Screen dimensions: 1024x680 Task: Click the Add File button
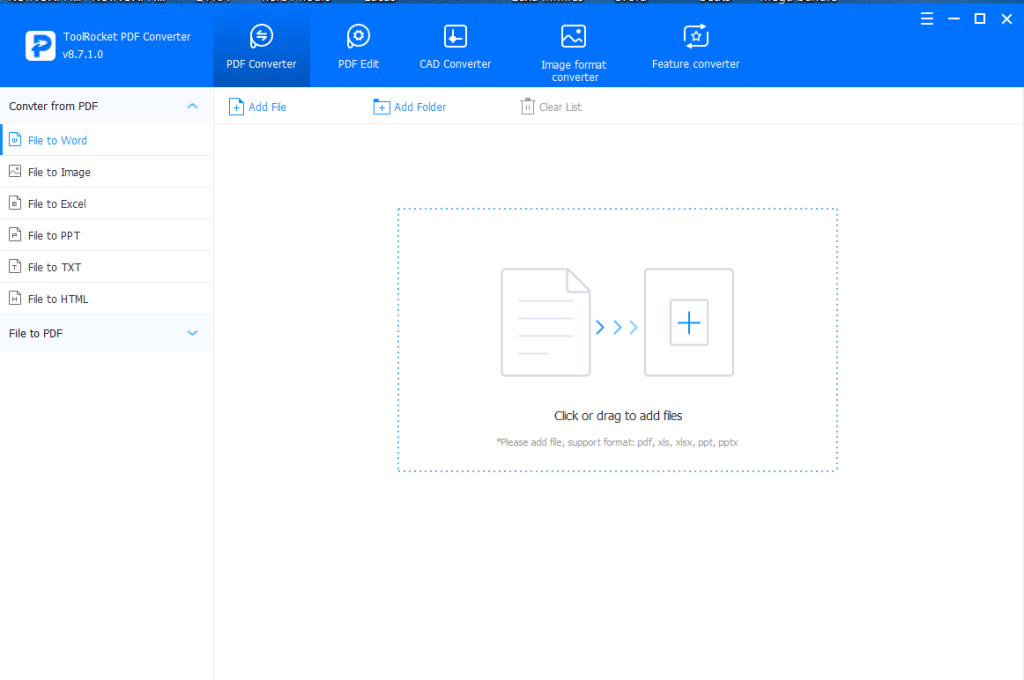pos(257,106)
